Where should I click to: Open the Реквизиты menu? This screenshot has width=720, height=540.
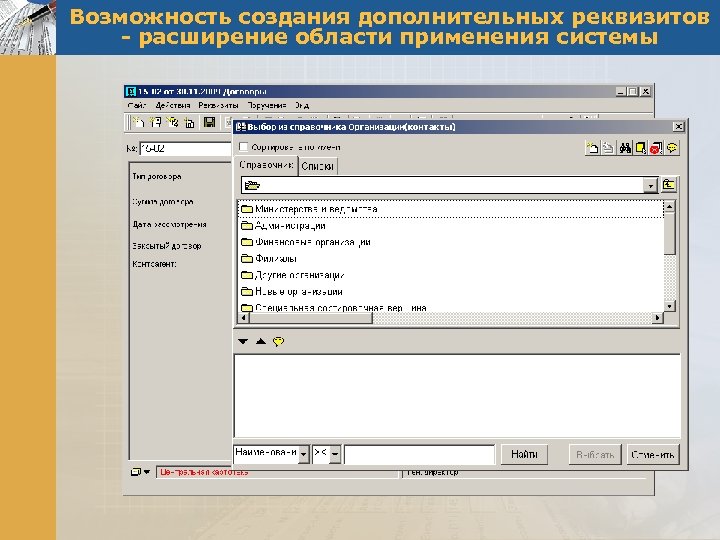point(218,105)
